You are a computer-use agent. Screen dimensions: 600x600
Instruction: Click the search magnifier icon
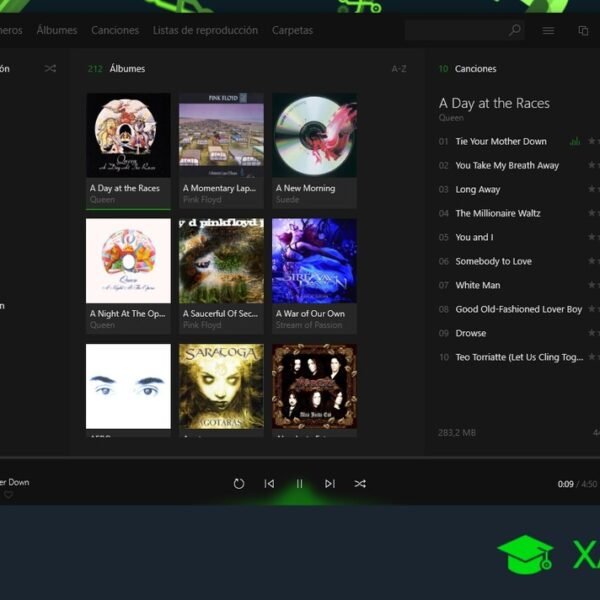click(x=514, y=30)
